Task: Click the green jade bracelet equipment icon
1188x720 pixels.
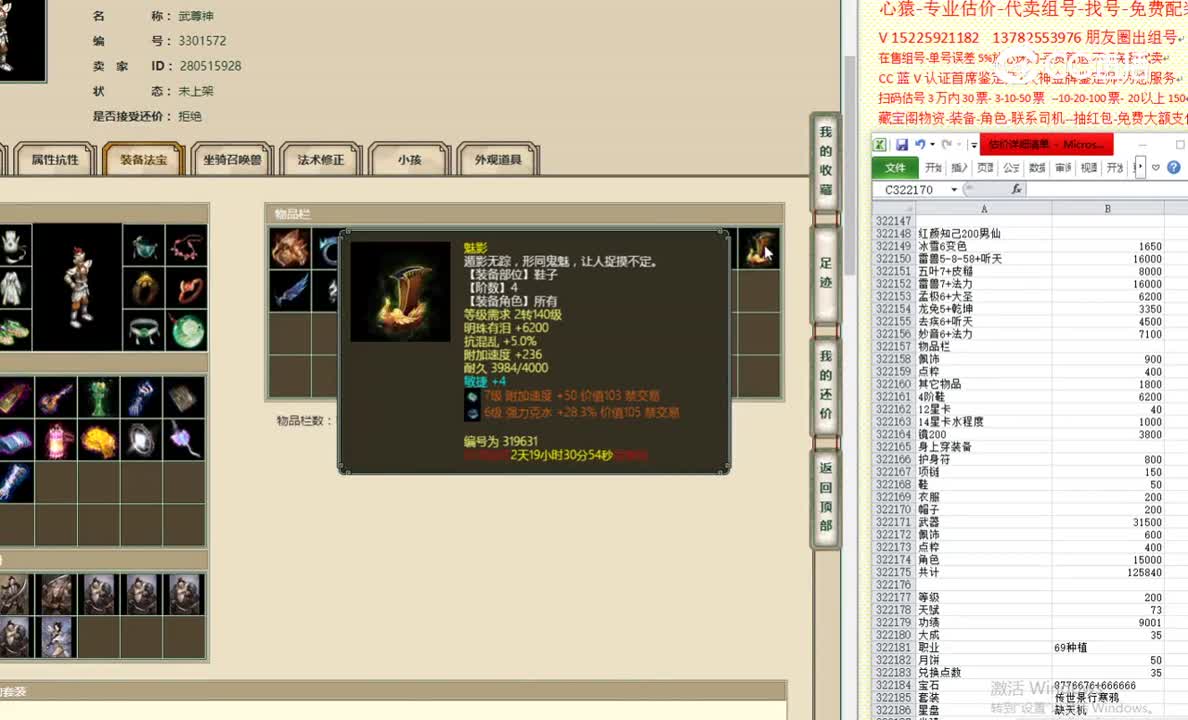Action: (190, 330)
